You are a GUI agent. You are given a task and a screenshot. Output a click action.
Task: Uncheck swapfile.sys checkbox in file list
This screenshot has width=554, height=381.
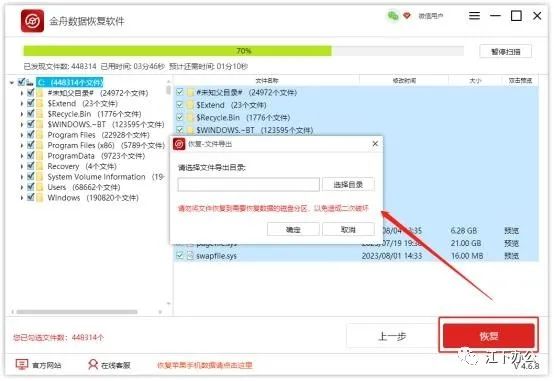pos(180,255)
